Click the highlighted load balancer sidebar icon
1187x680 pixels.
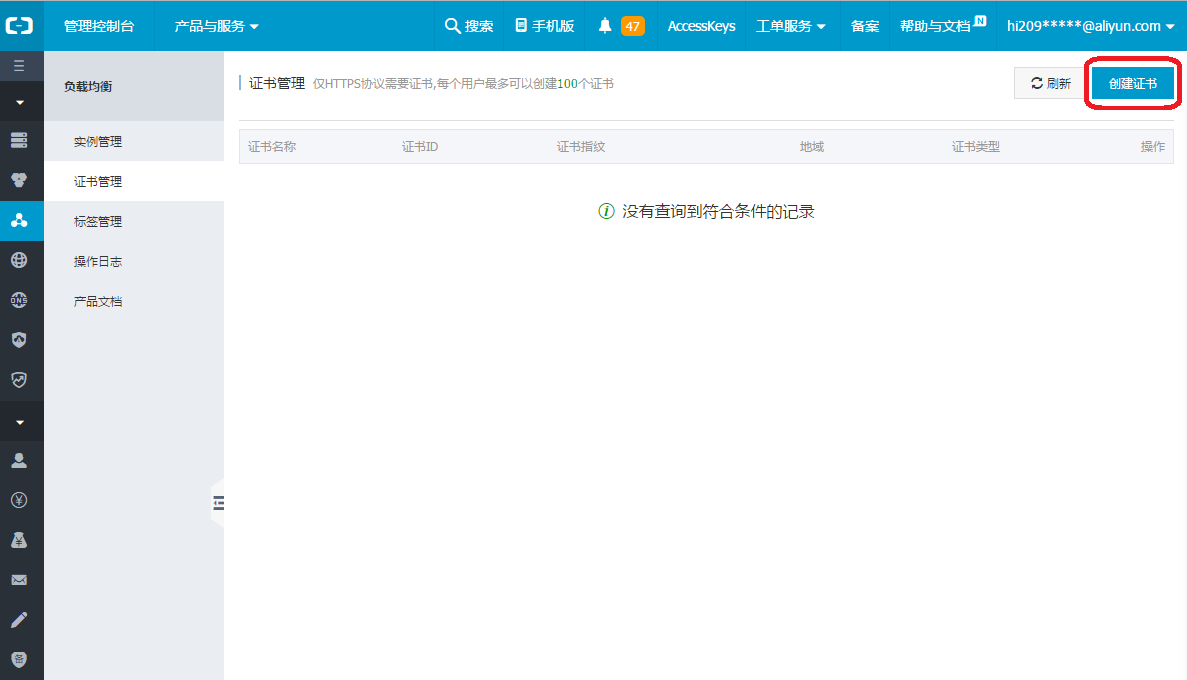click(21, 221)
